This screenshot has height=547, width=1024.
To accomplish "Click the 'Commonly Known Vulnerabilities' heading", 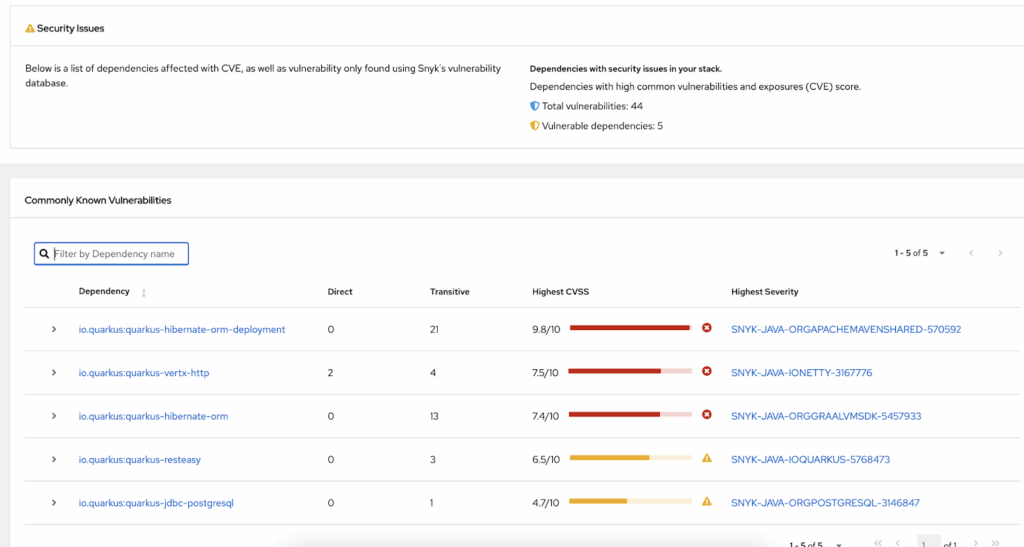I will [x=98, y=200].
